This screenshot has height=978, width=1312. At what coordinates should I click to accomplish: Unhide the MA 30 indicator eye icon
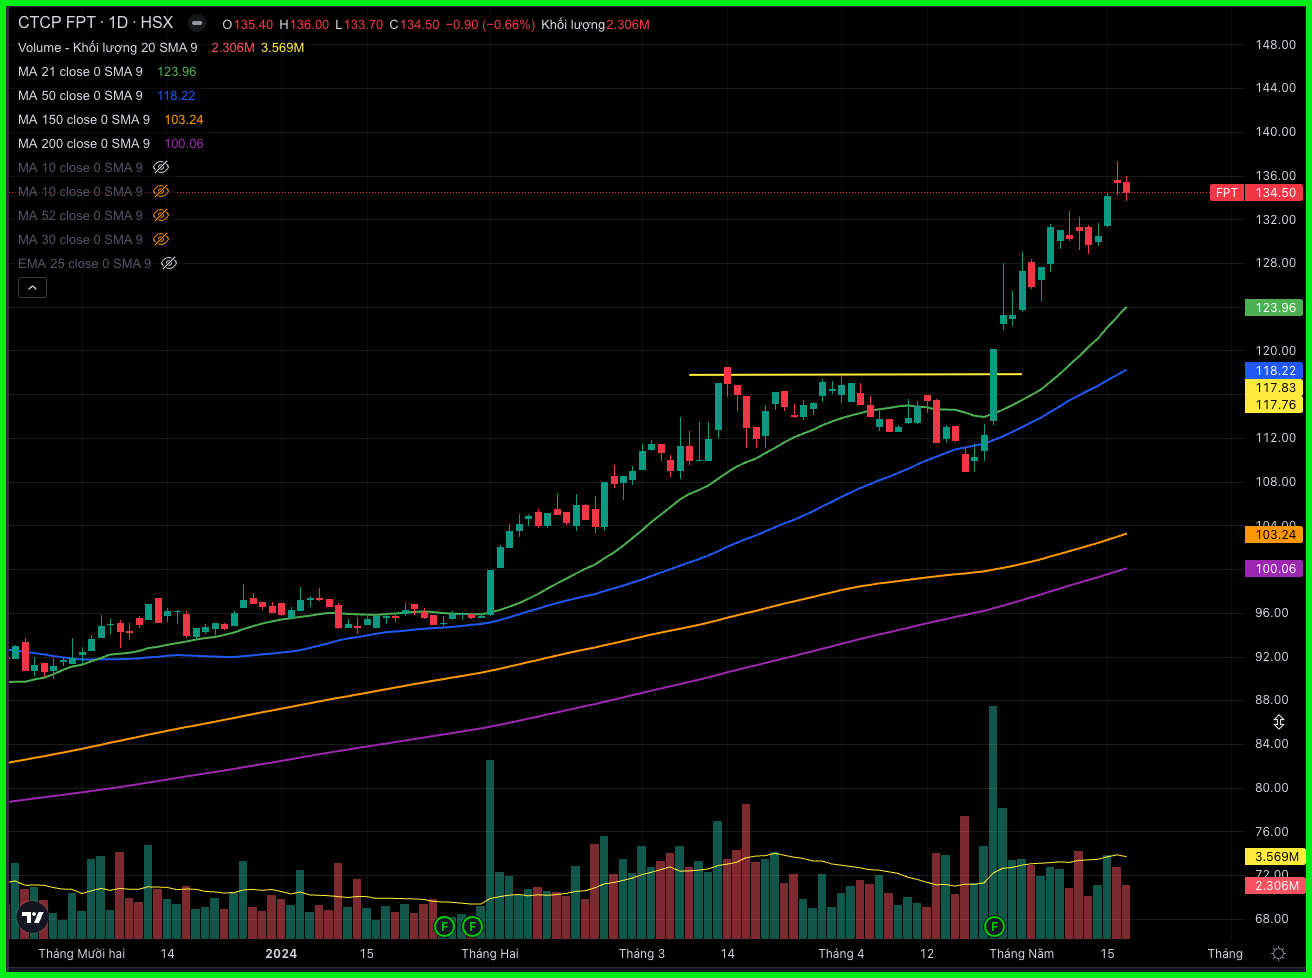(x=161, y=240)
